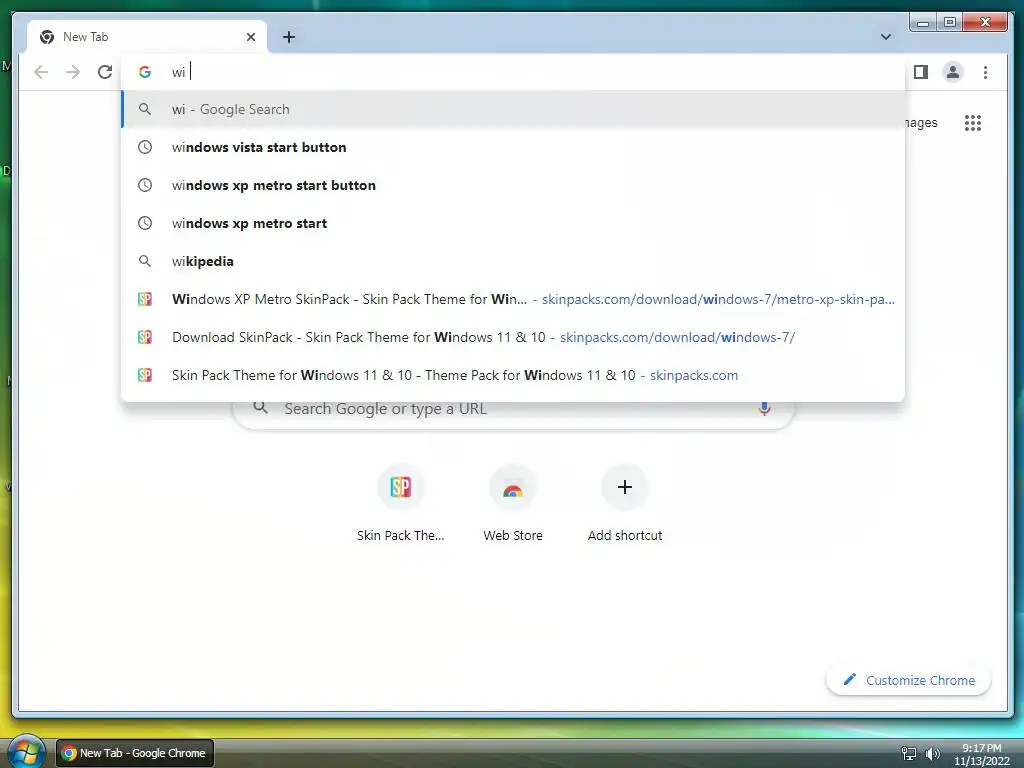Click the magnifier icon in page search box
The width and height of the screenshot is (1024, 768).
click(261, 408)
